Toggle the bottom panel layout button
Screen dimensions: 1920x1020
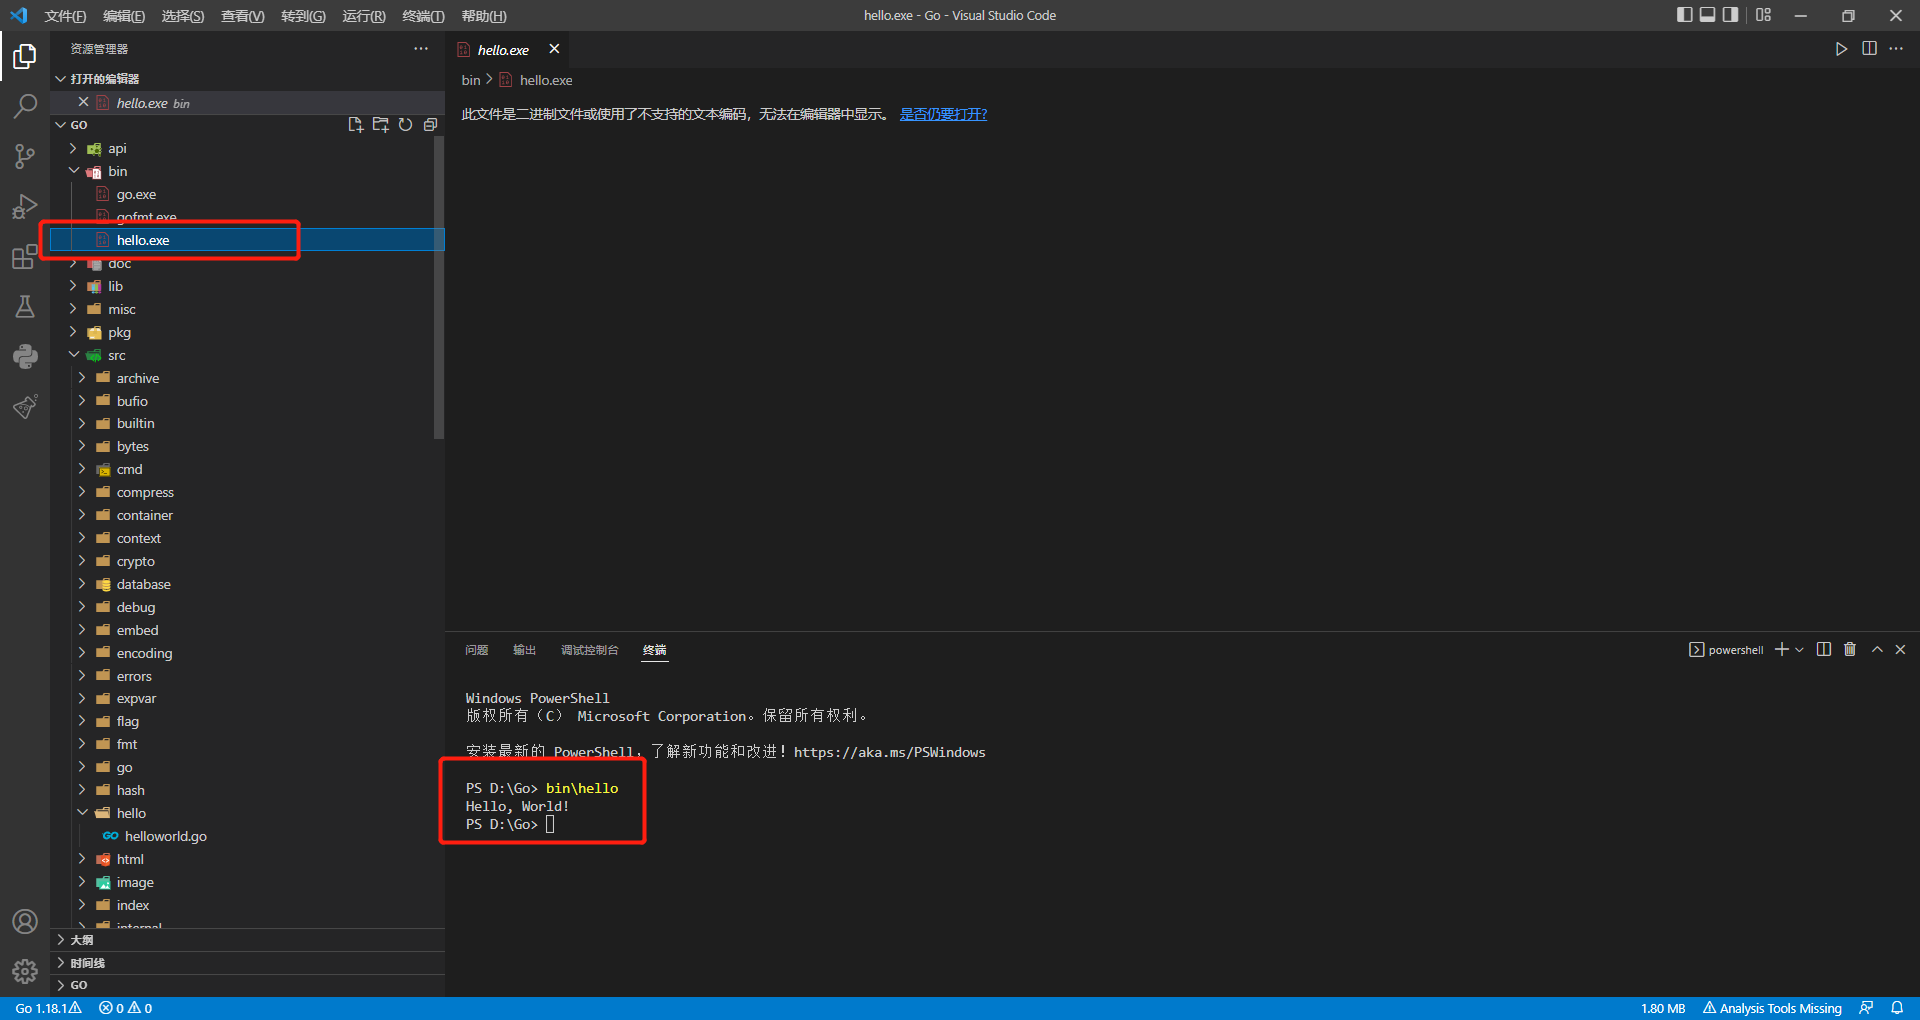[1707, 15]
